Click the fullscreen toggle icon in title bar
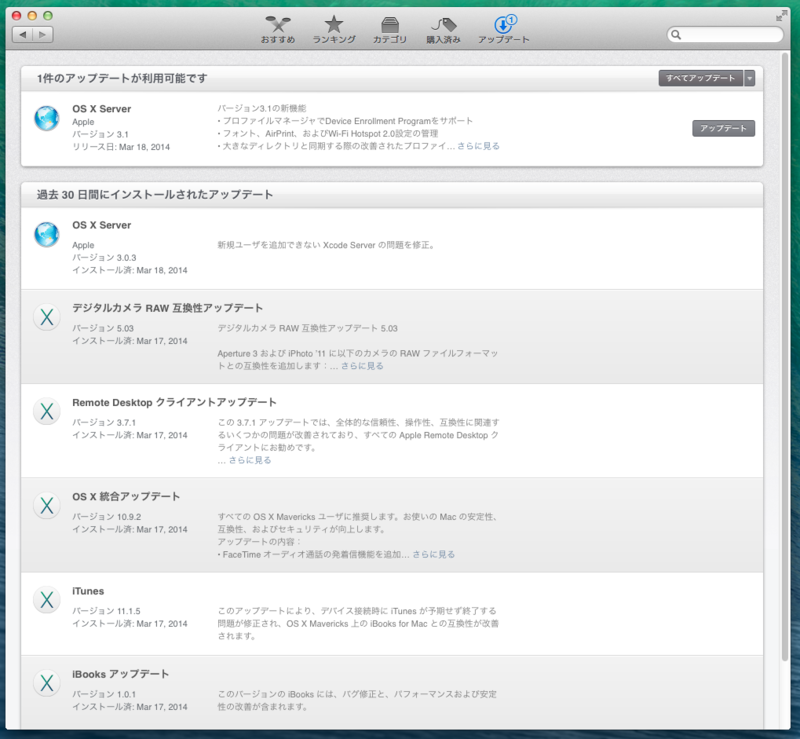 click(781, 16)
